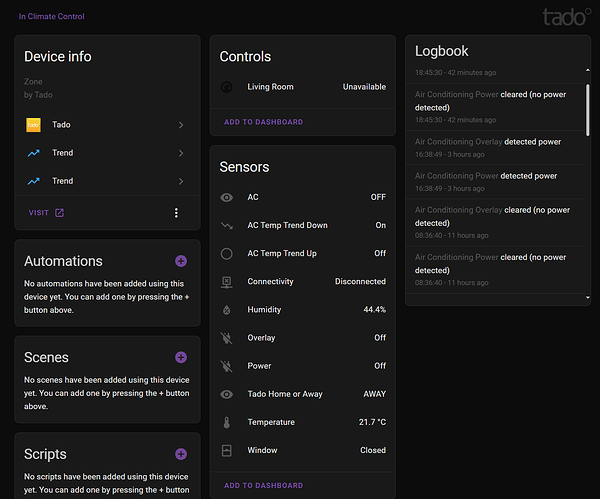The height and width of the screenshot is (499, 600).
Task: Click the thermometer Temperature icon
Action: click(x=226, y=422)
